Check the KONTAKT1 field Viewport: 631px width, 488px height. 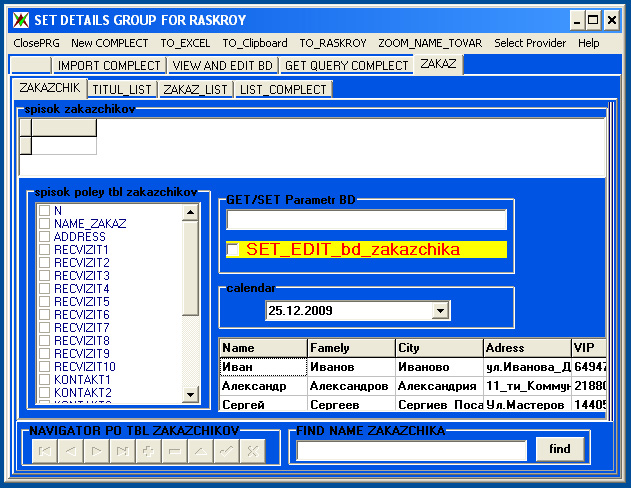pos(44,379)
